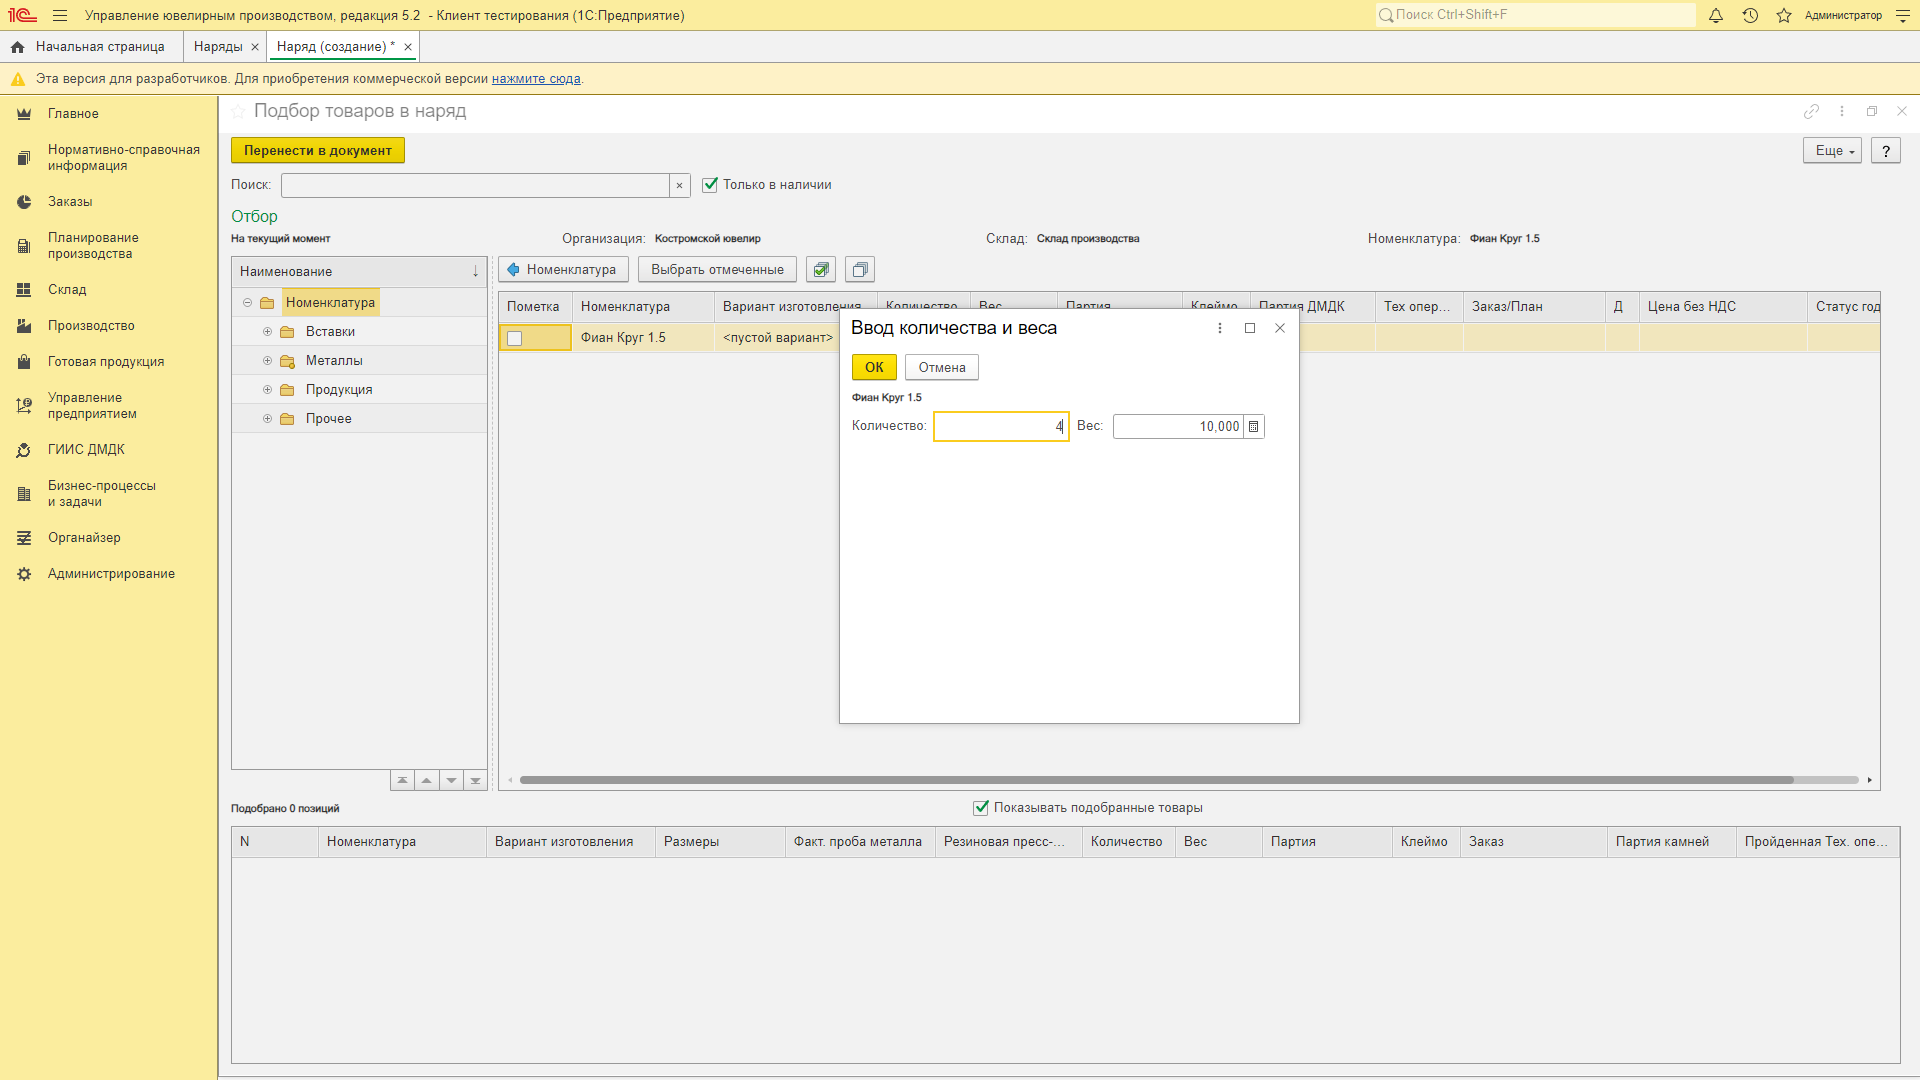1920x1080 pixels.
Task: Click Заказ/План column header
Action: click(x=1534, y=307)
